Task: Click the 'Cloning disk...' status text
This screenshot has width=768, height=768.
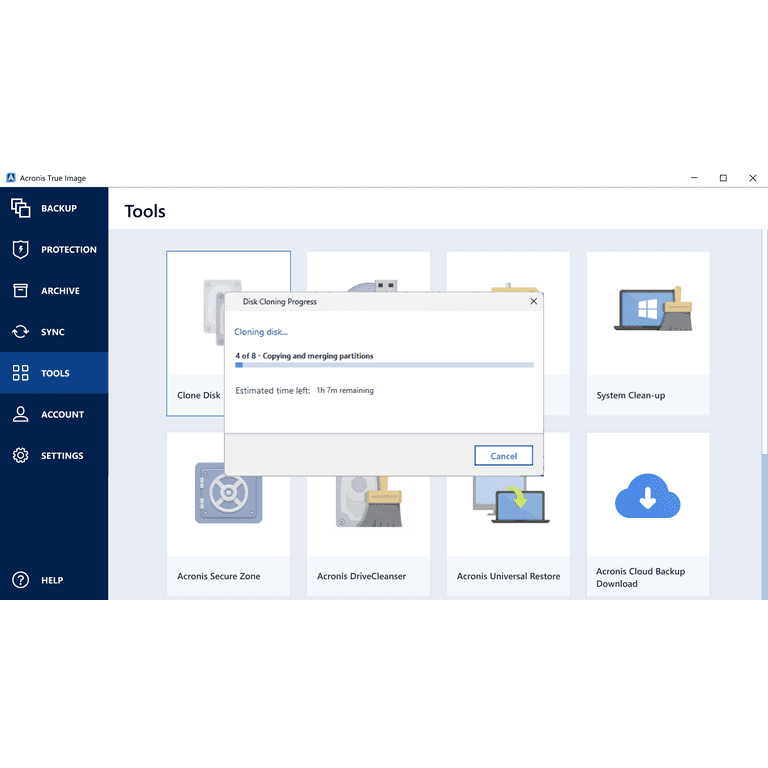Action: coord(261,332)
